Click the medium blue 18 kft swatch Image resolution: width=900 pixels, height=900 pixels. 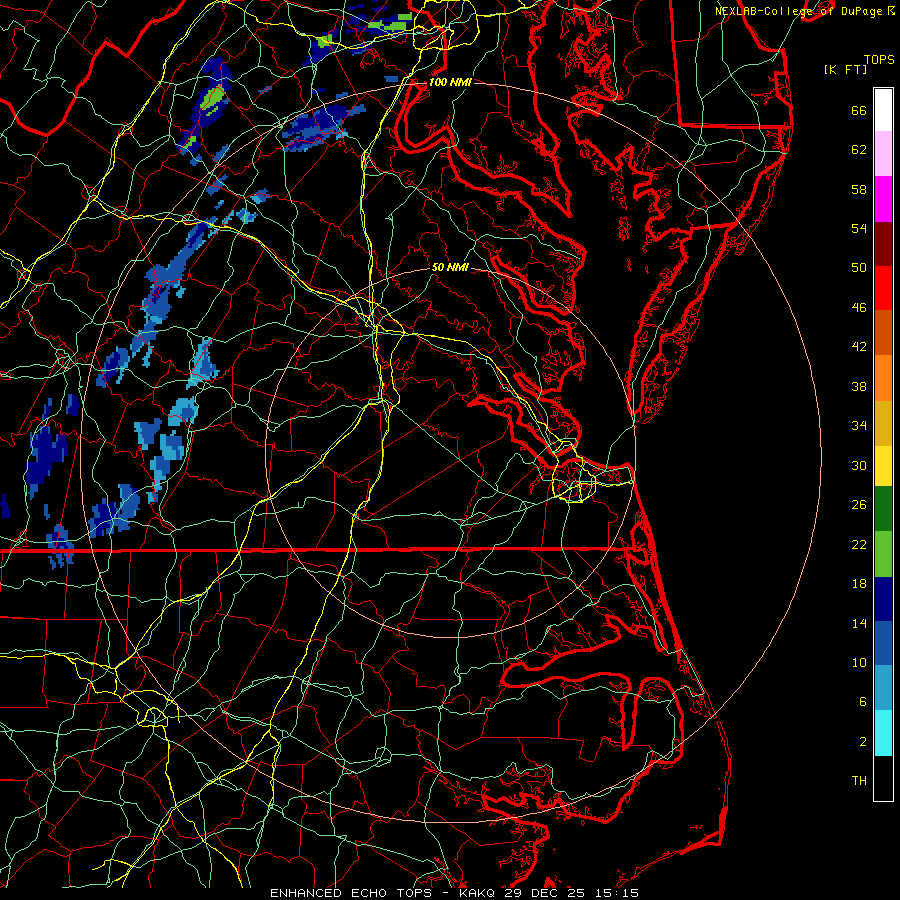click(x=883, y=643)
